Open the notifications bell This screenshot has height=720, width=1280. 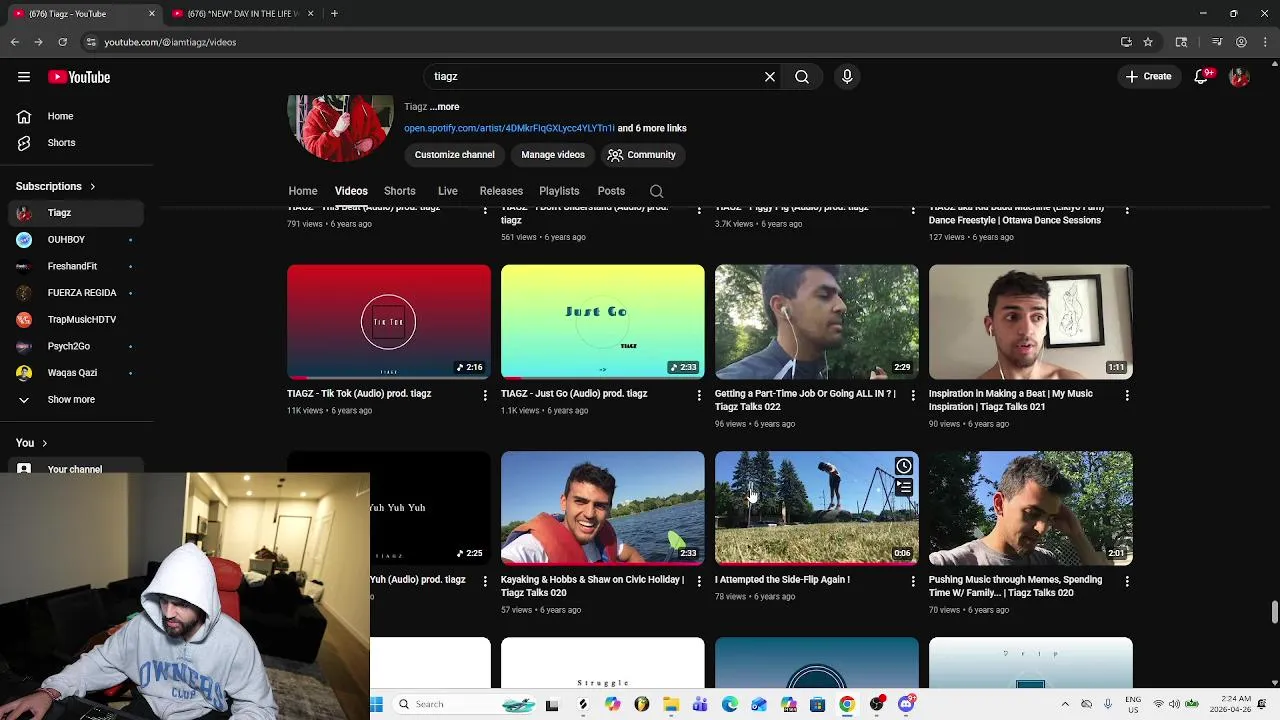[1202, 76]
